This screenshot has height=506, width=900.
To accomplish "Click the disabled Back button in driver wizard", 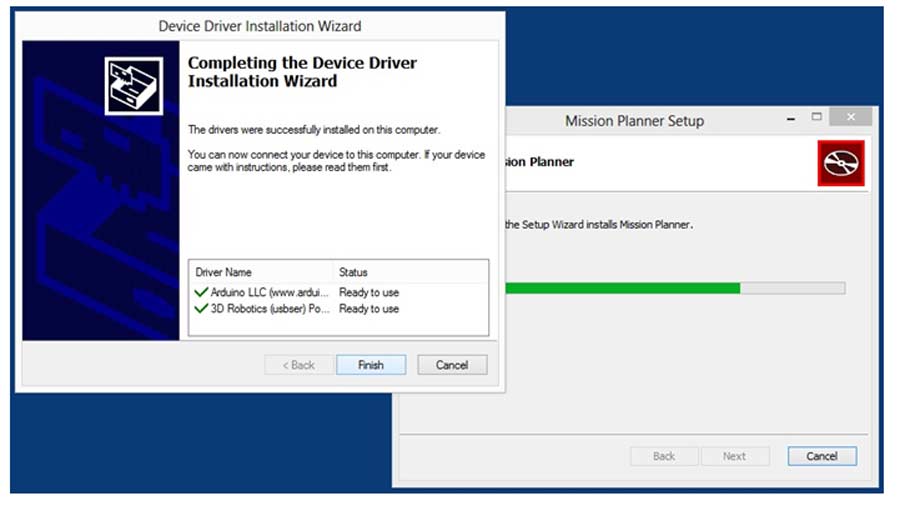I will point(298,365).
